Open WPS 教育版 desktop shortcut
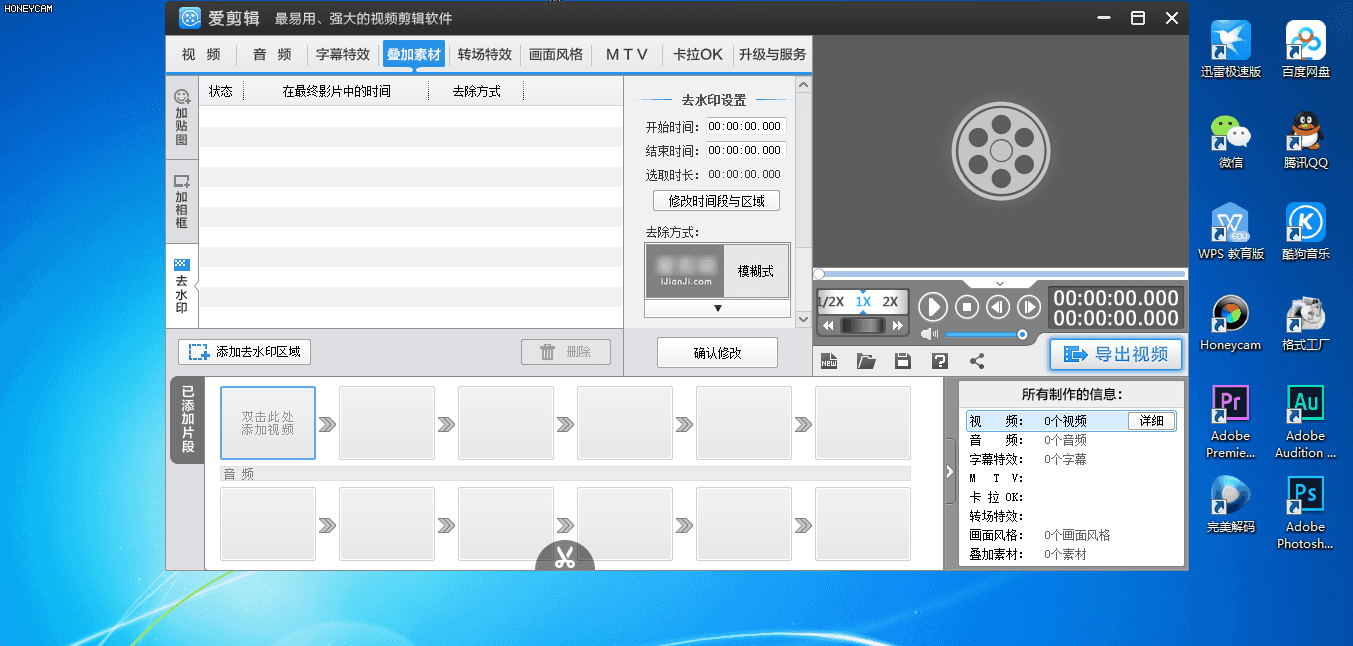 click(x=1231, y=230)
